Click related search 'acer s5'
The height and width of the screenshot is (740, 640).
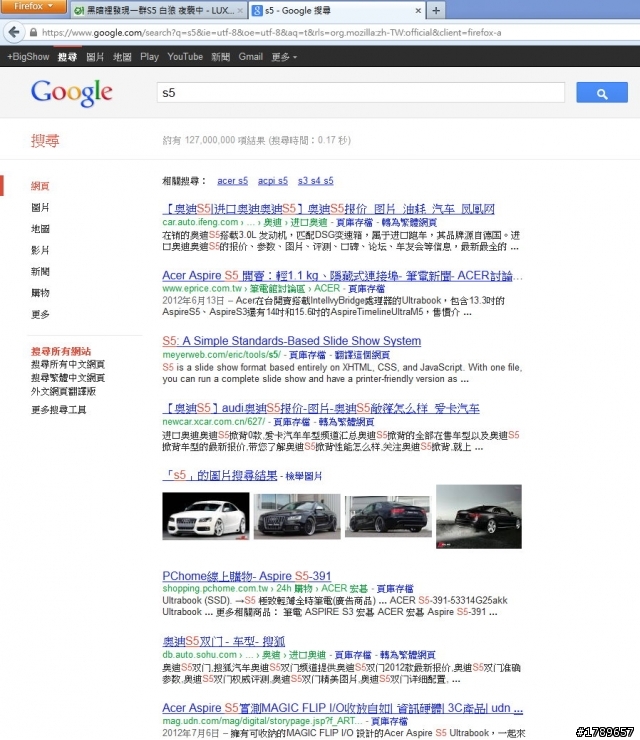(x=232, y=181)
